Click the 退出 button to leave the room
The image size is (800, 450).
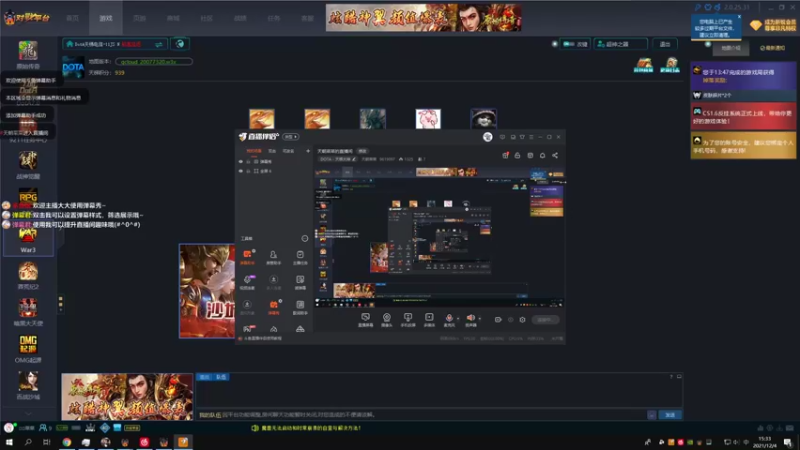(665, 44)
